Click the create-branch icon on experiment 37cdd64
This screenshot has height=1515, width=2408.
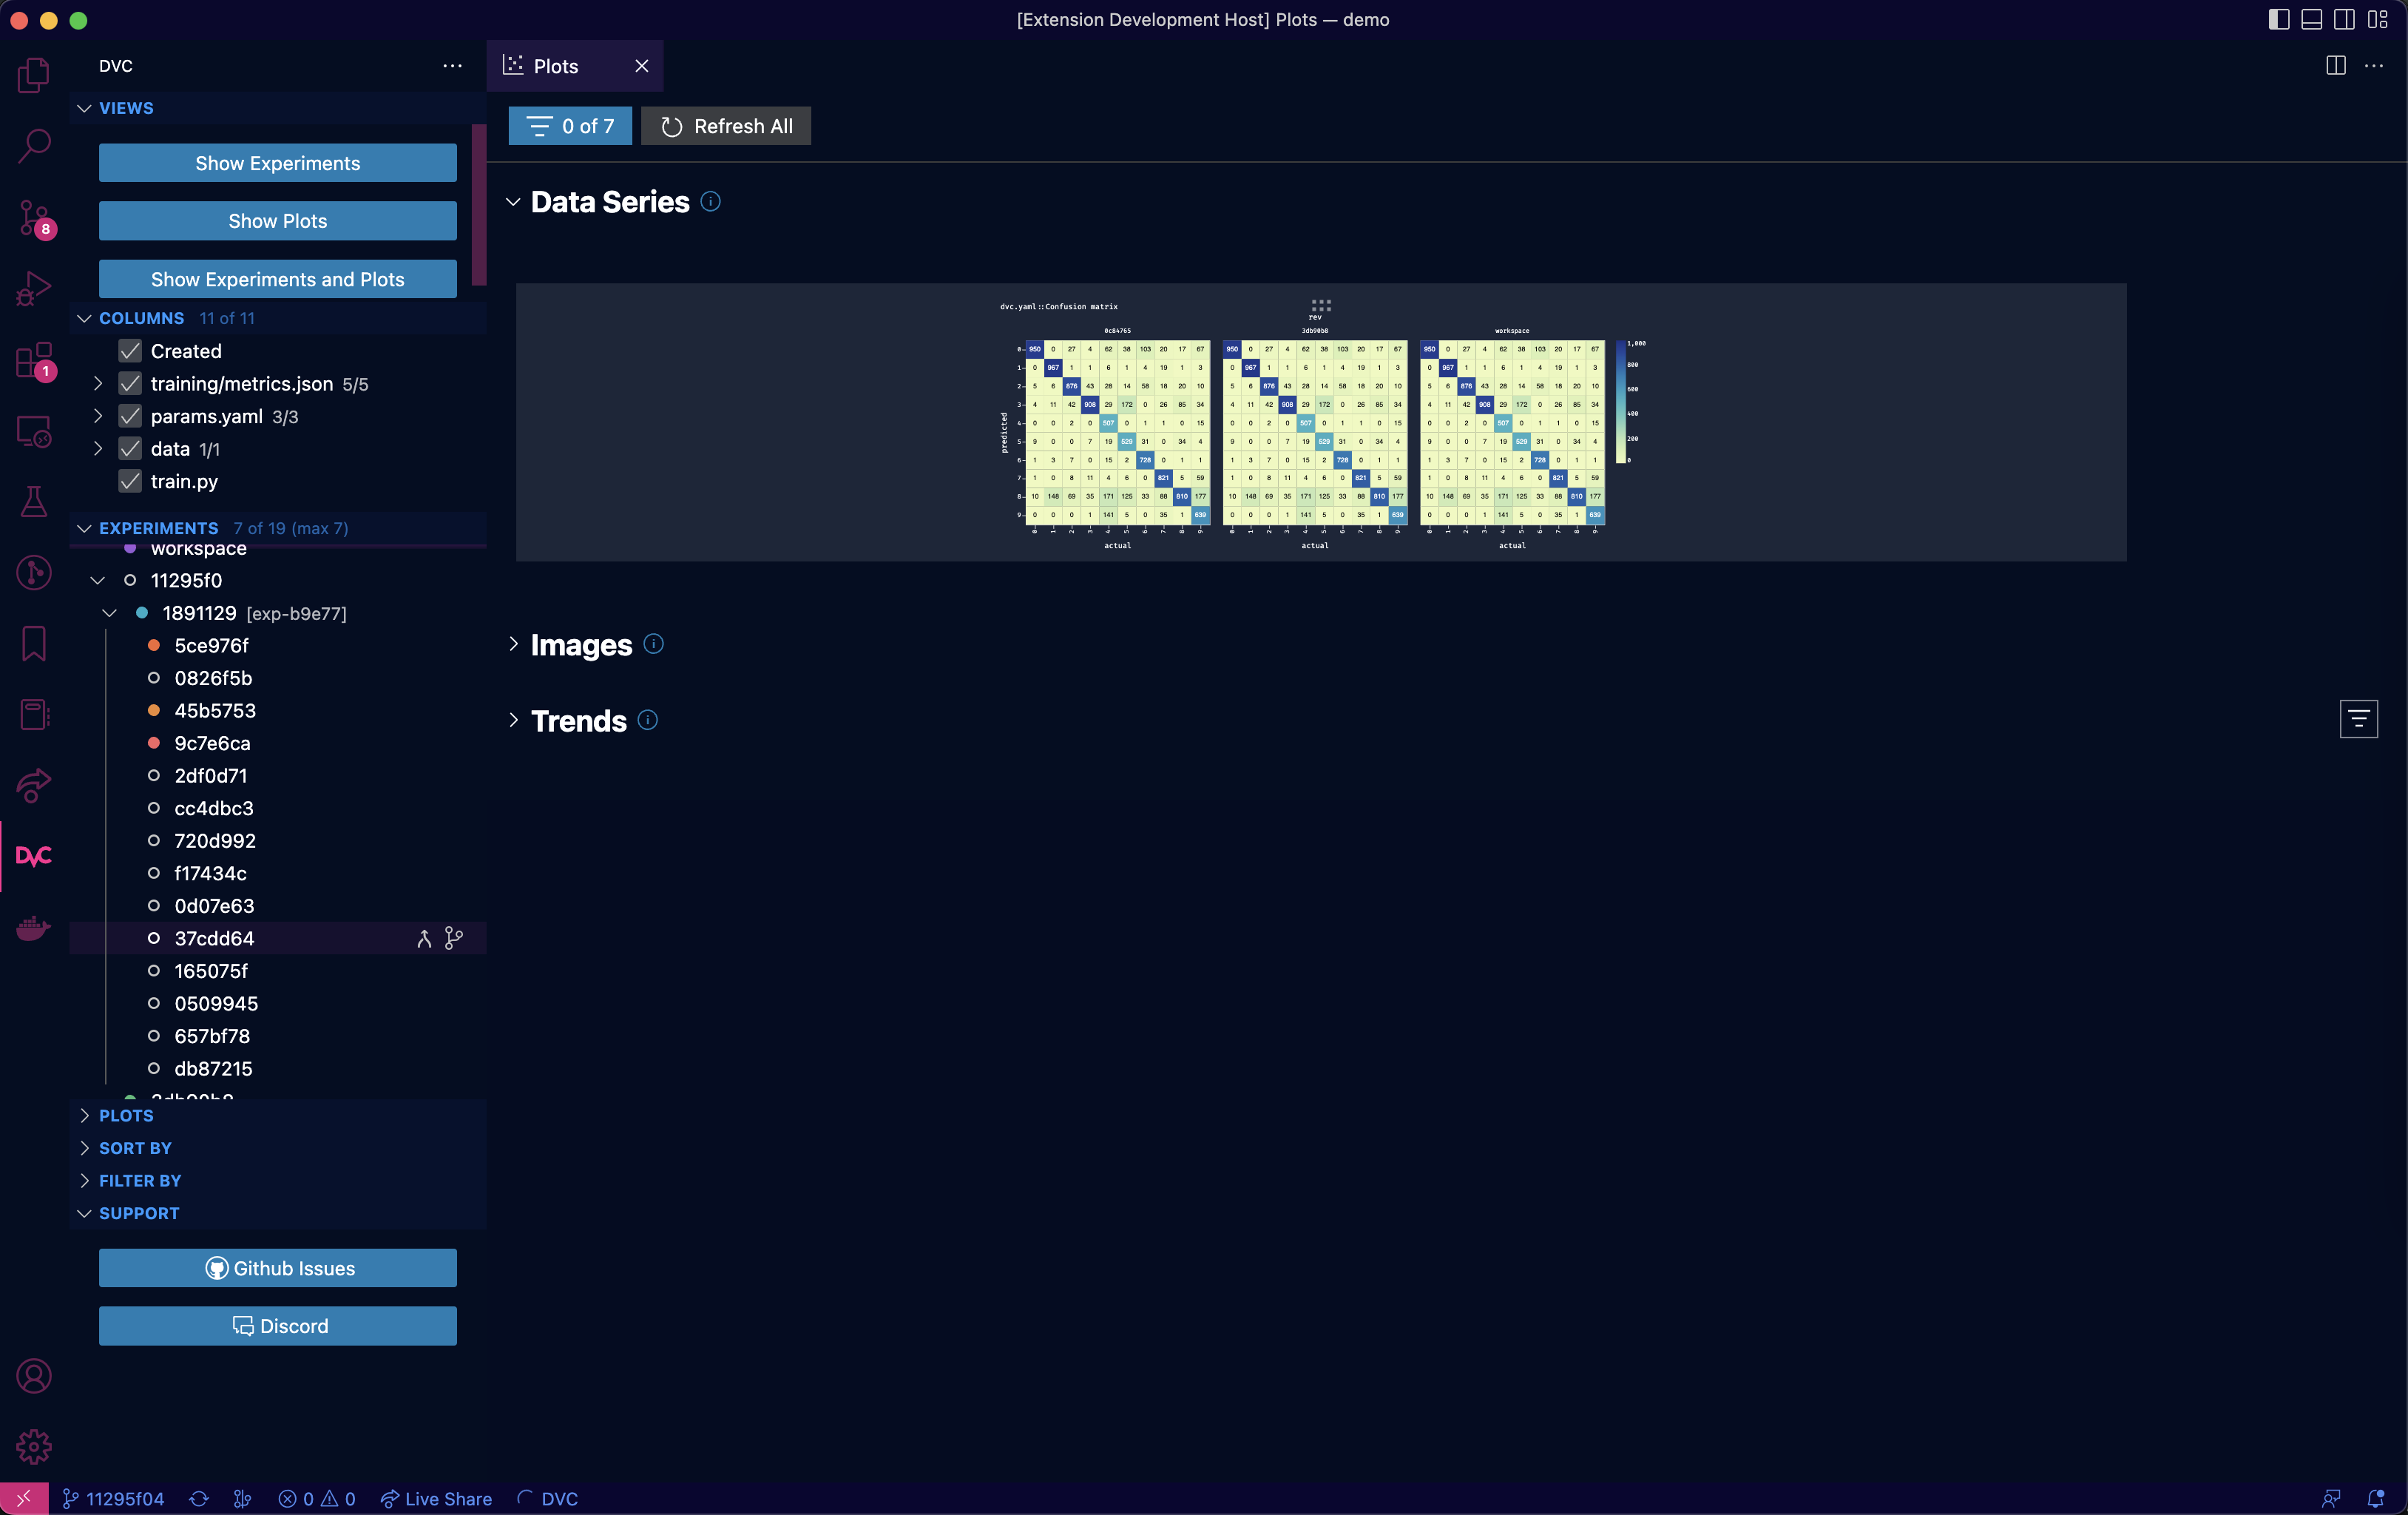(x=453, y=938)
